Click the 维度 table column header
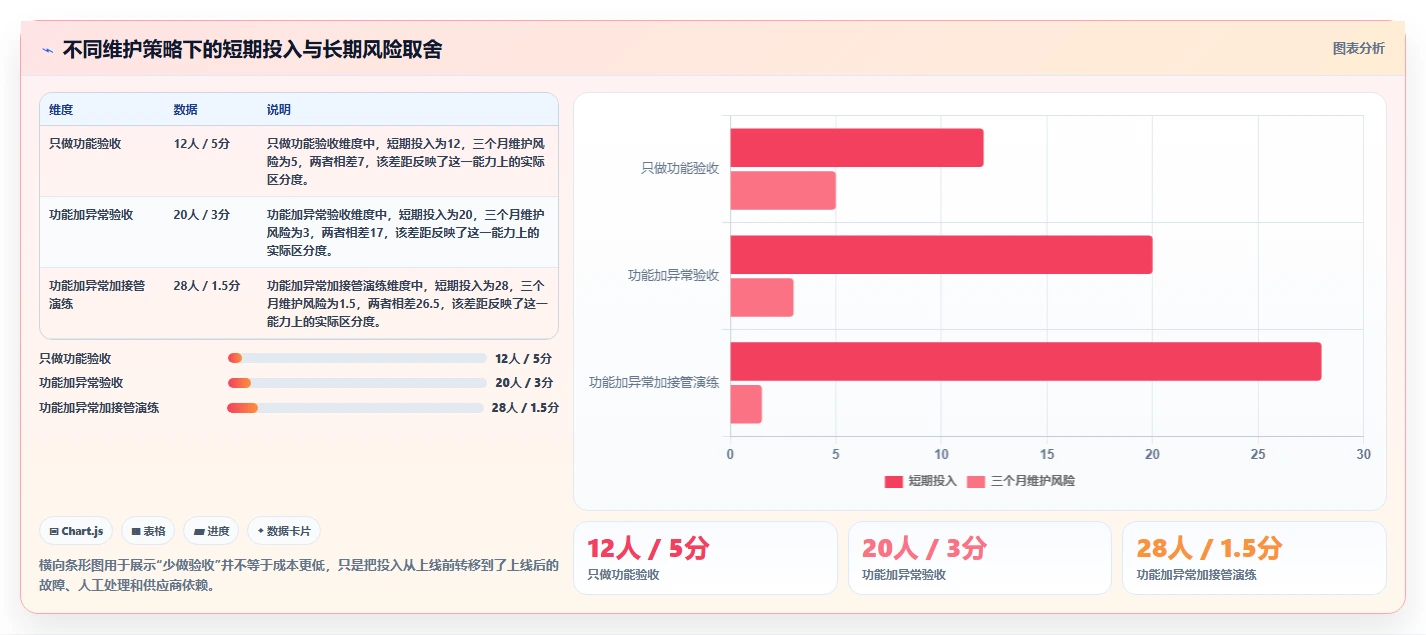Viewport: 1426px width, 635px height. 61,109
